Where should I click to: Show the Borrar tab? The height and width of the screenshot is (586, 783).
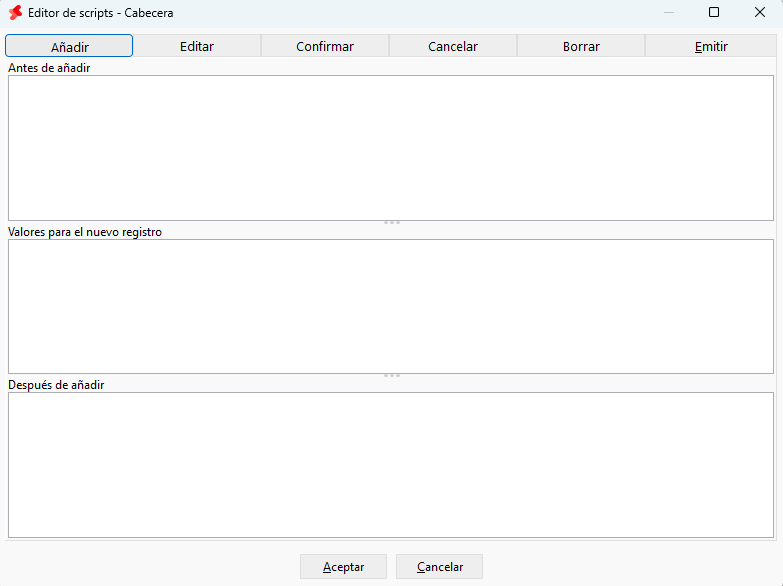pos(581,46)
